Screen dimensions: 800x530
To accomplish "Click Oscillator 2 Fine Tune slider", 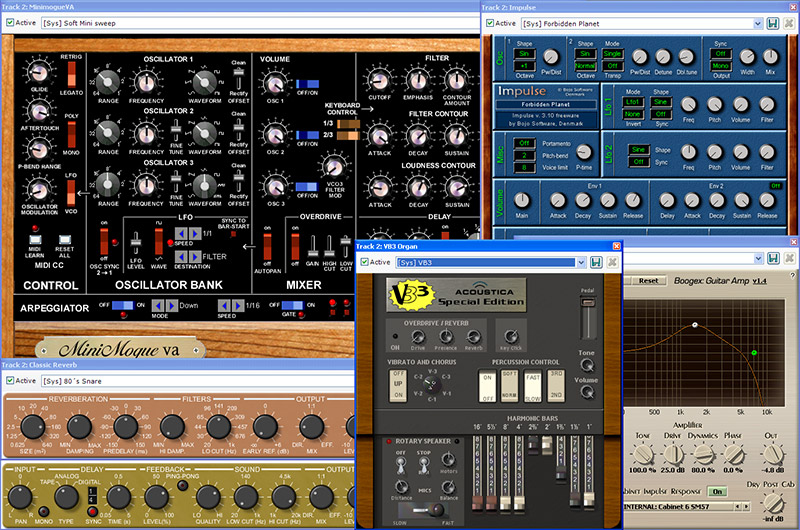I will [176, 131].
